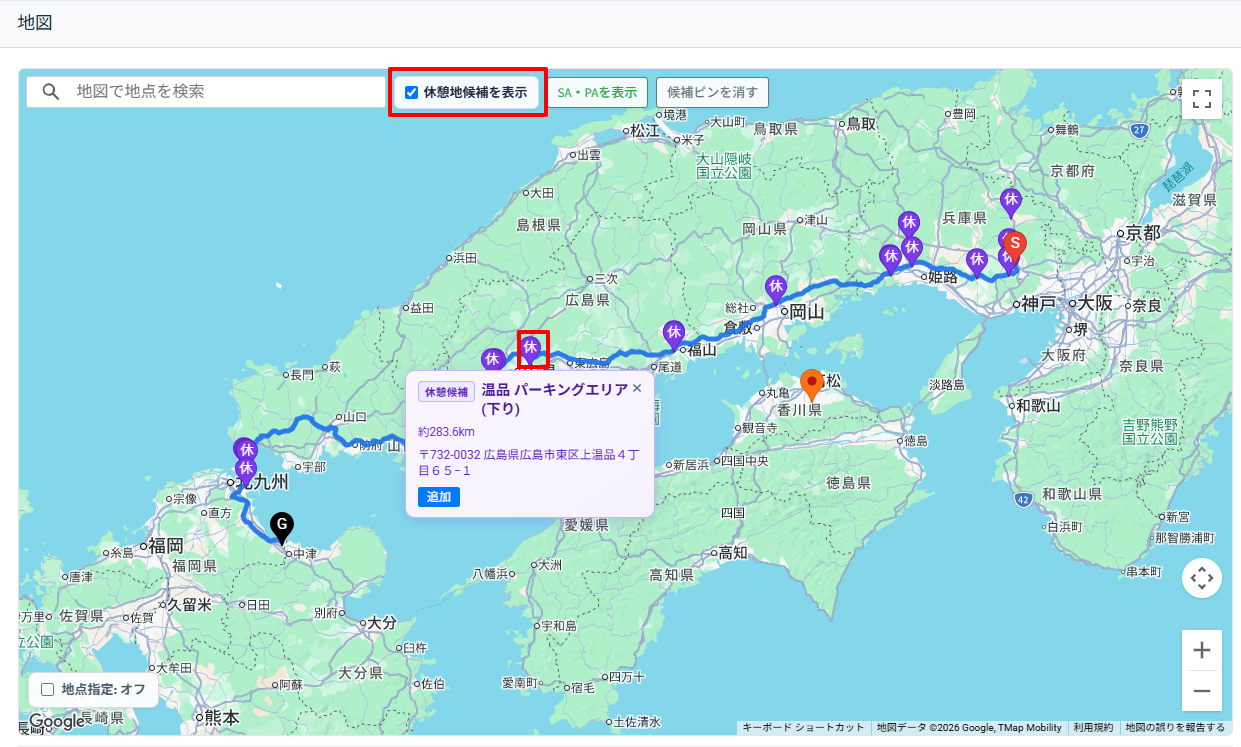The width and height of the screenshot is (1241, 747).
Task: Click the SA・PAを表示 button
Action: coord(597,92)
